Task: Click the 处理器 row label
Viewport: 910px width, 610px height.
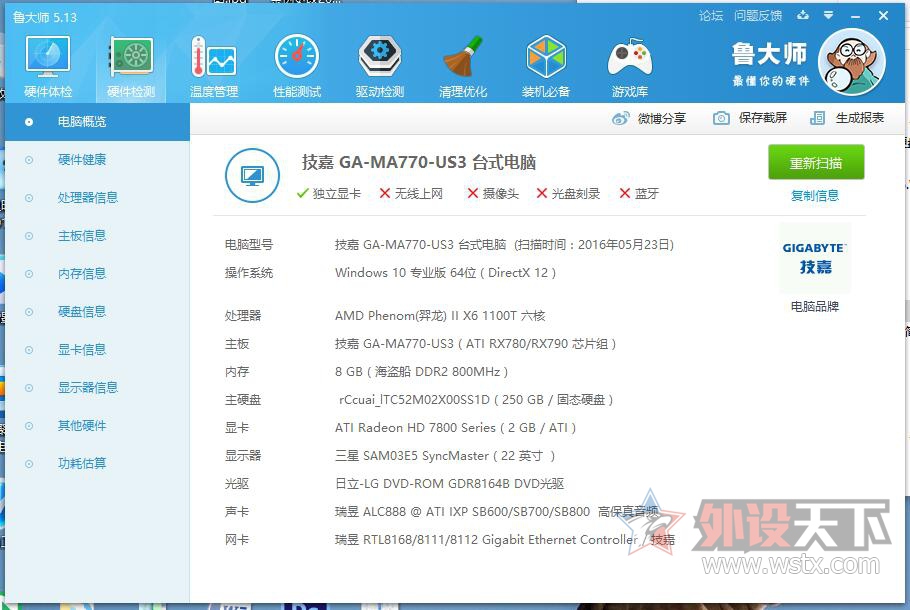Action: 243,316
